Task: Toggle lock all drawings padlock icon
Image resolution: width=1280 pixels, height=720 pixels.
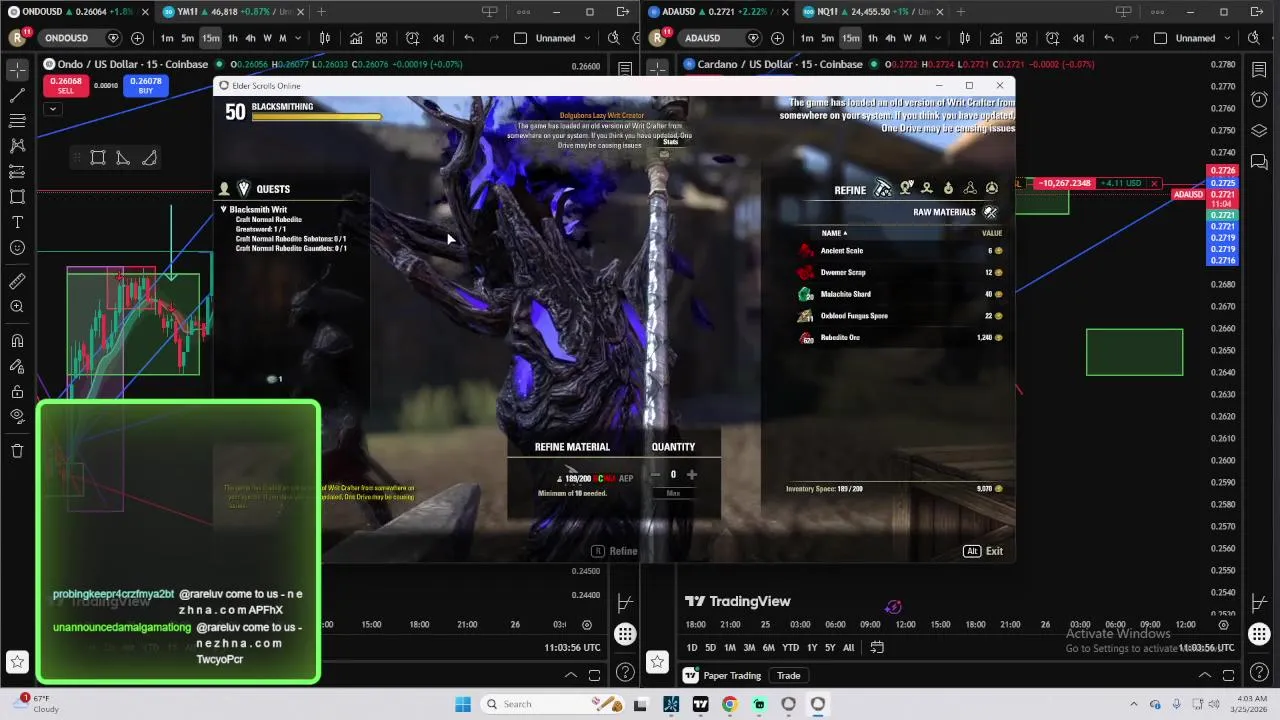Action: click(x=17, y=392)
